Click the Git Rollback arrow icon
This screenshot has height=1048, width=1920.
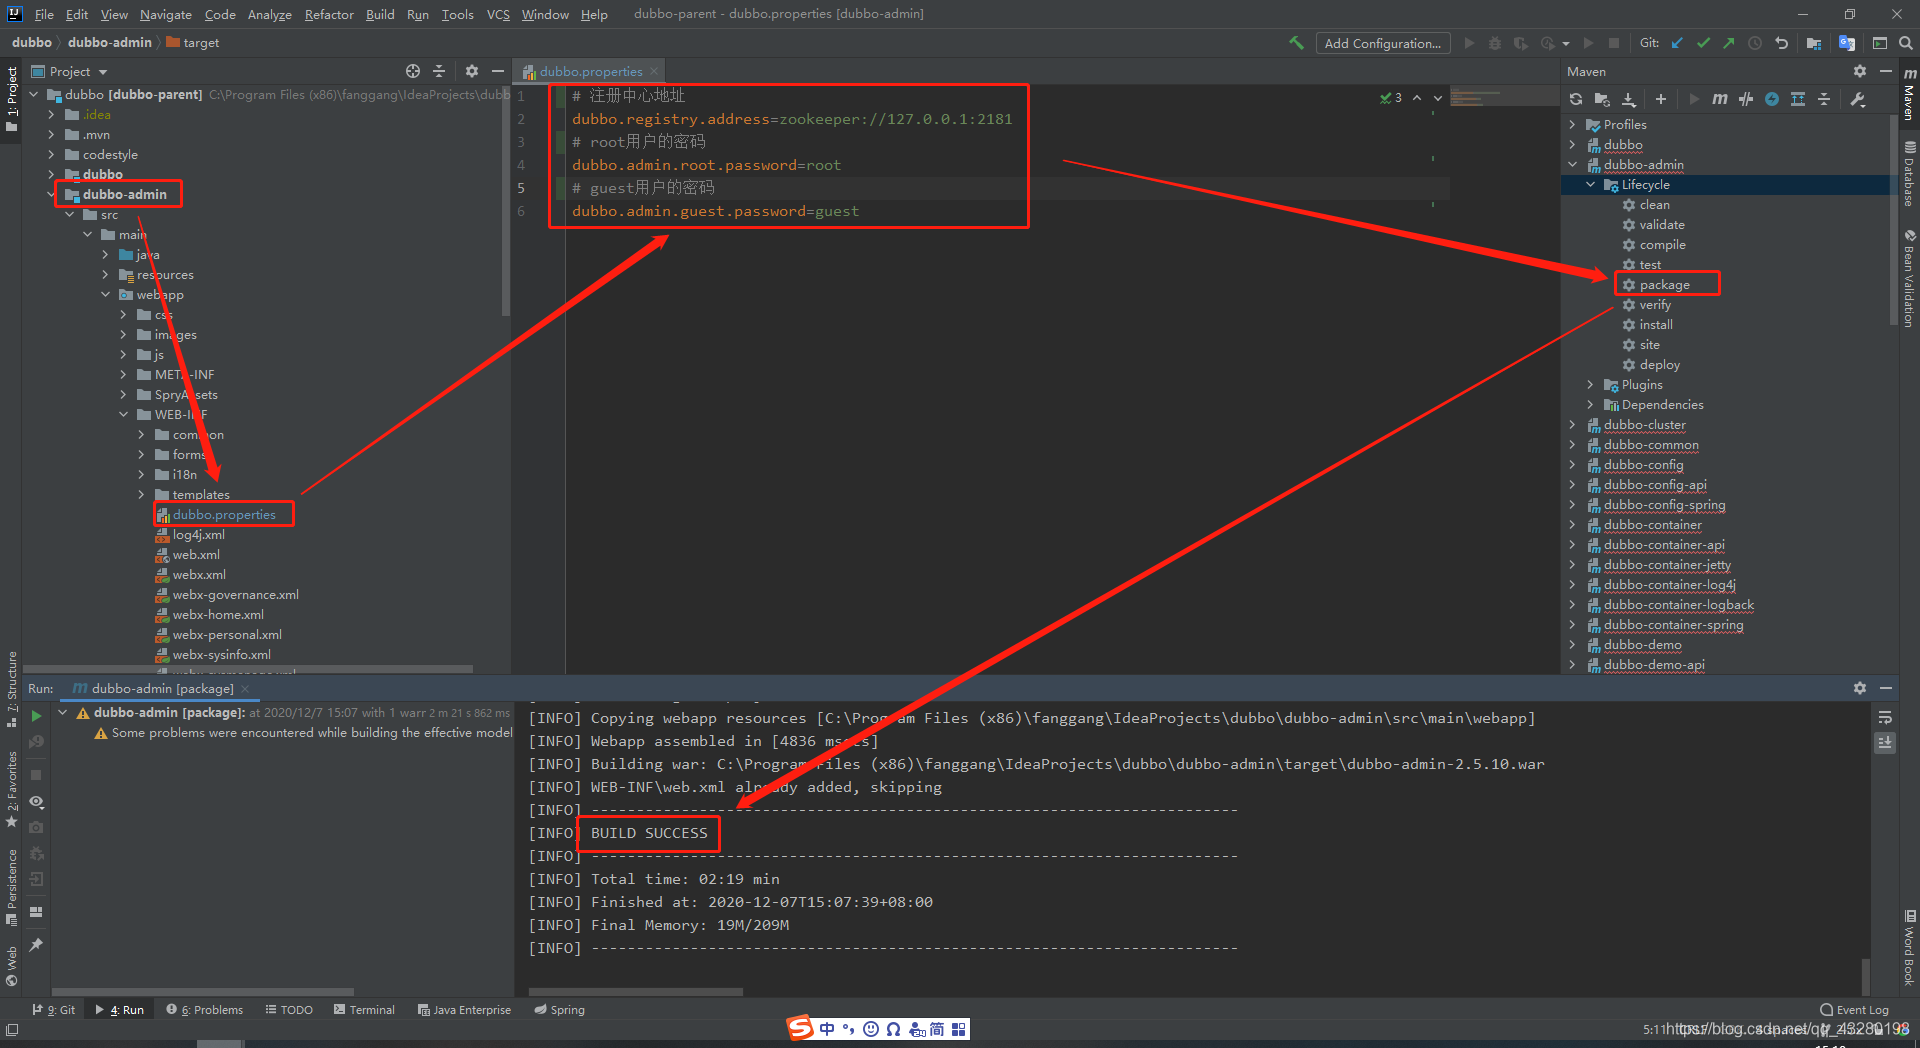point(1781,43)
